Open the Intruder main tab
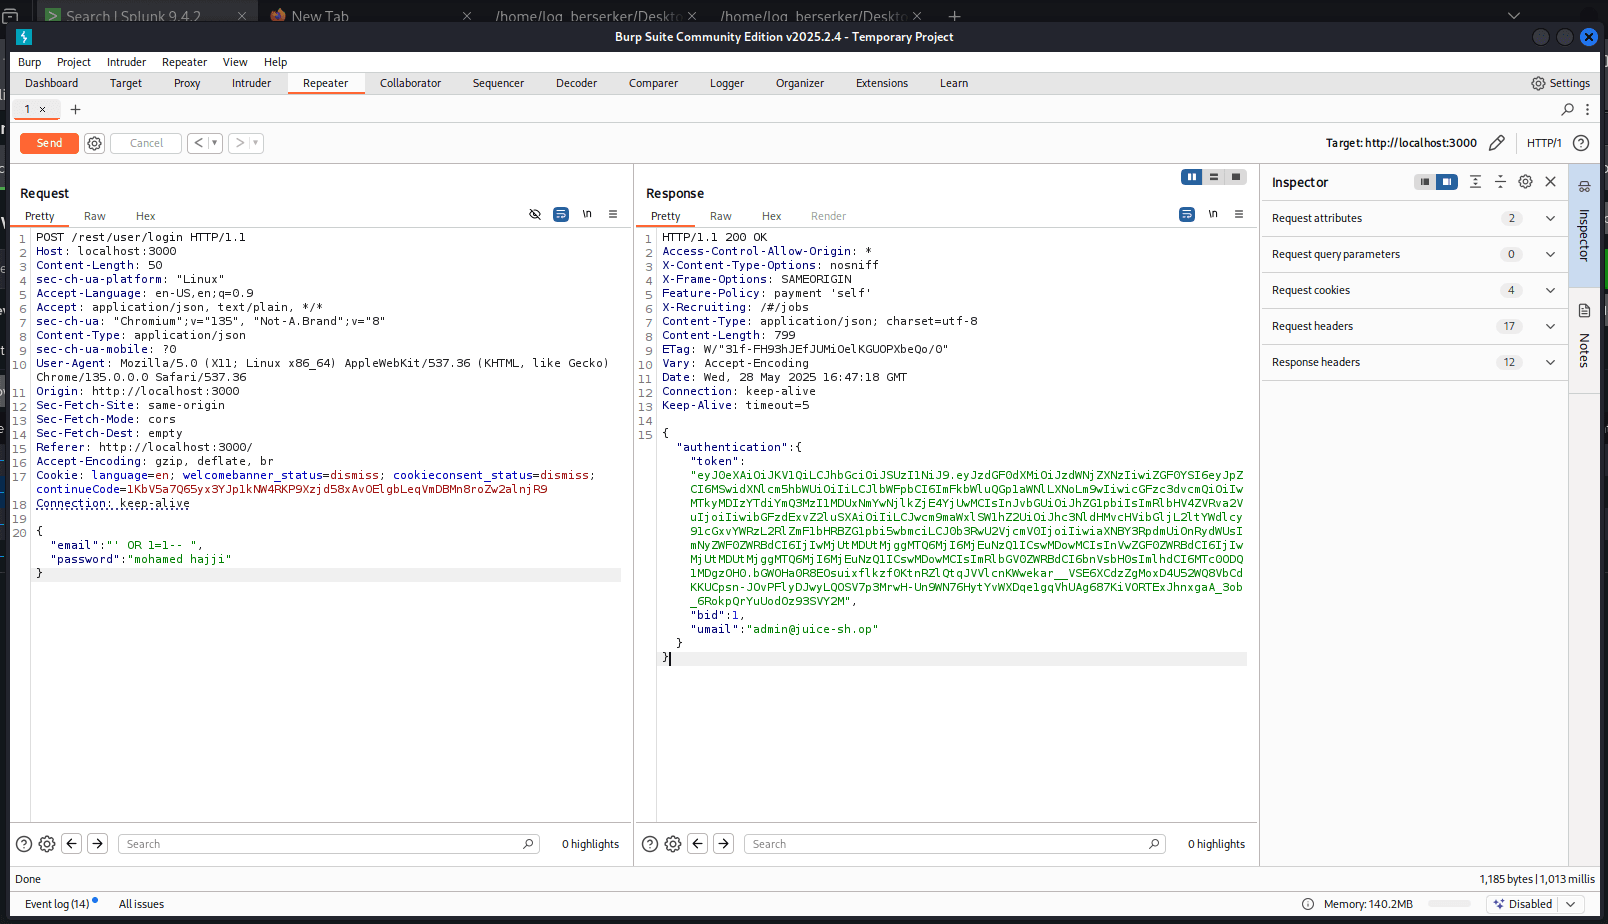This screenshot has width=1608, height=924. tap(251, 83)
